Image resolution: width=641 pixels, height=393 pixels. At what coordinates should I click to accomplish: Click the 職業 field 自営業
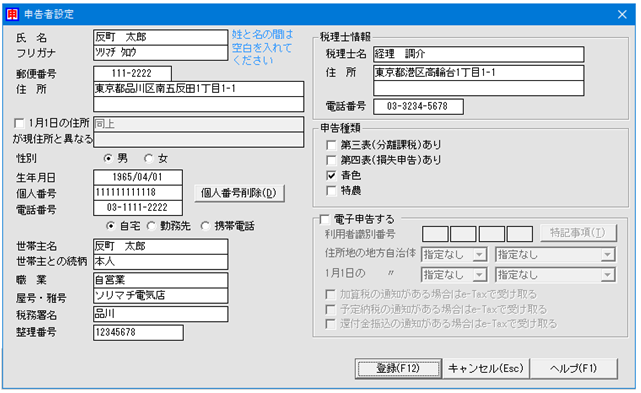pos(160,280)
